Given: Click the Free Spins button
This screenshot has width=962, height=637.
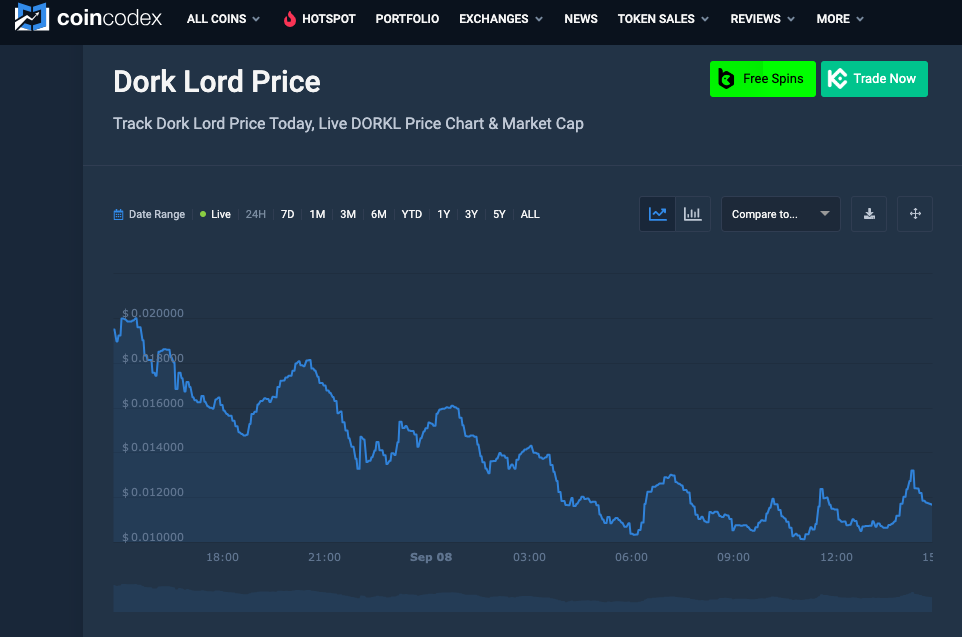Looking at the screenshot, I should coord(763,79).
